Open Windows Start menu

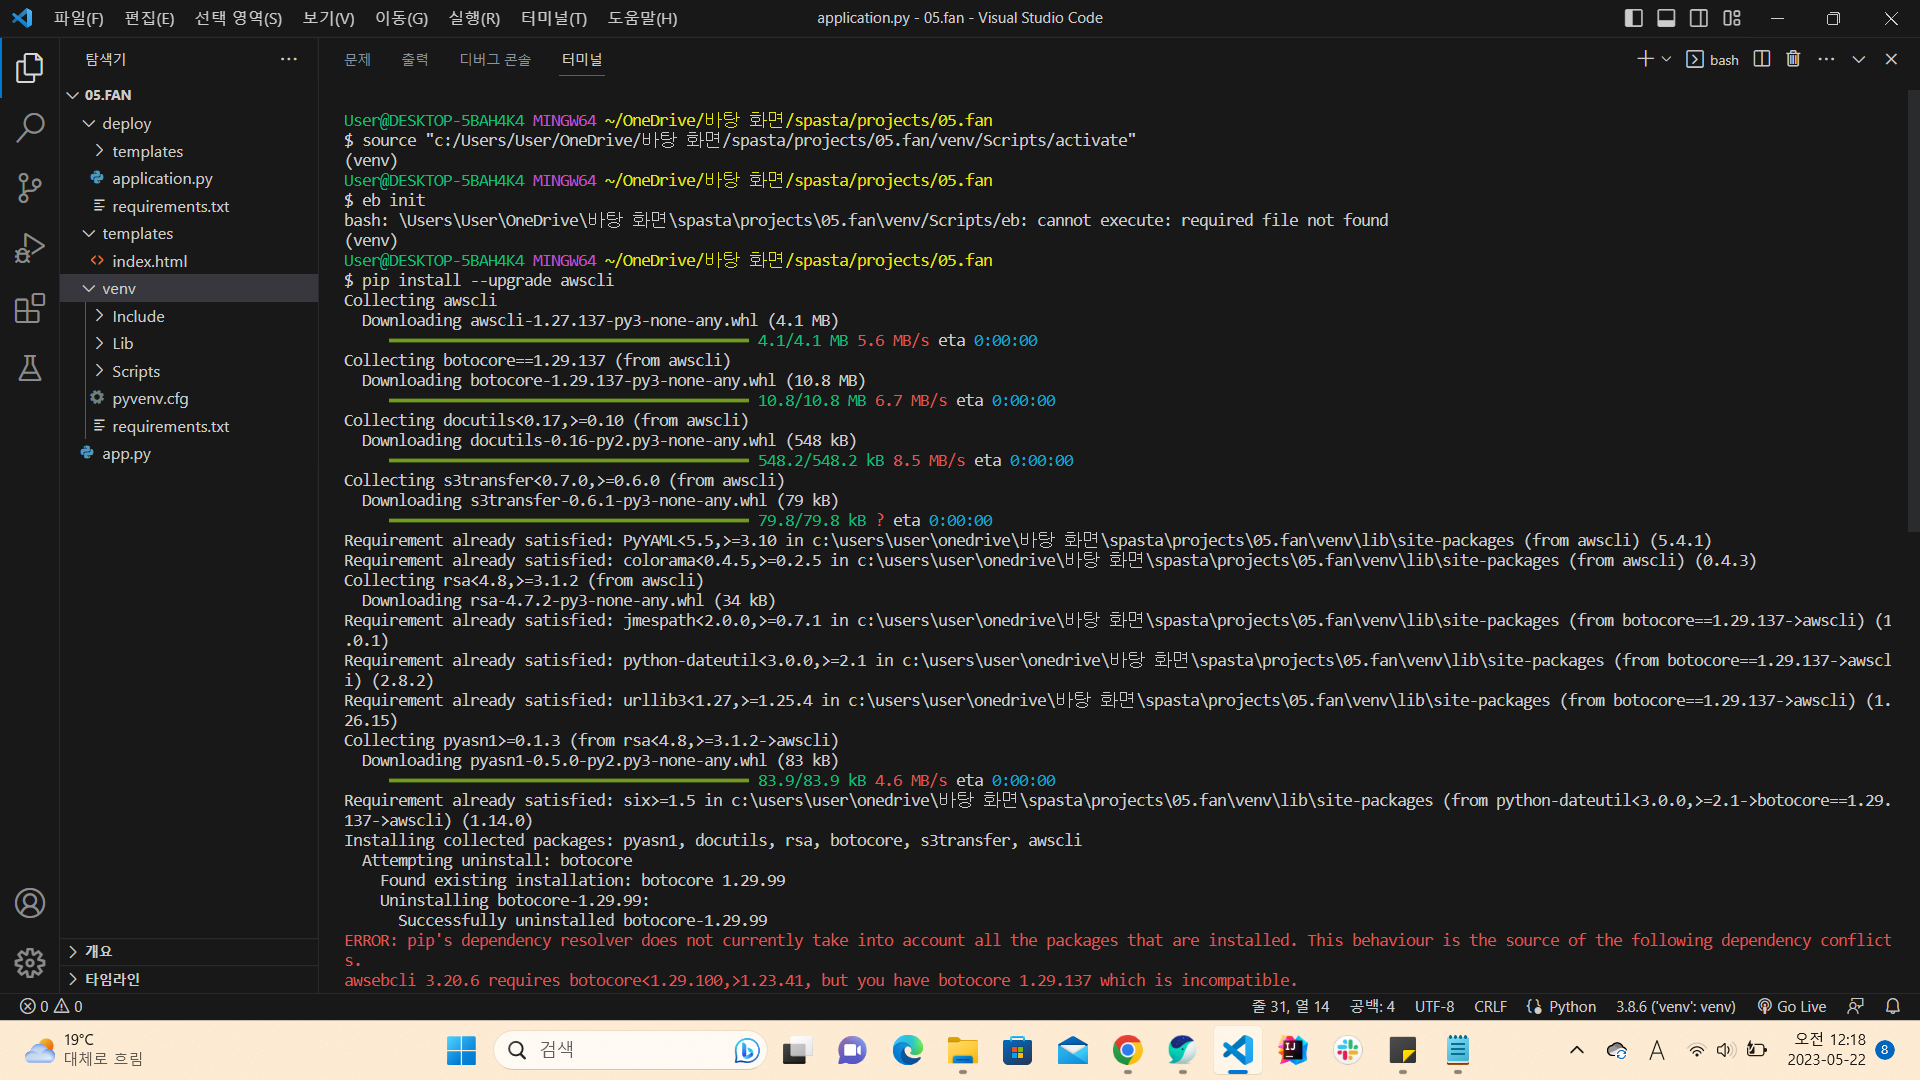click(461, 1050)
